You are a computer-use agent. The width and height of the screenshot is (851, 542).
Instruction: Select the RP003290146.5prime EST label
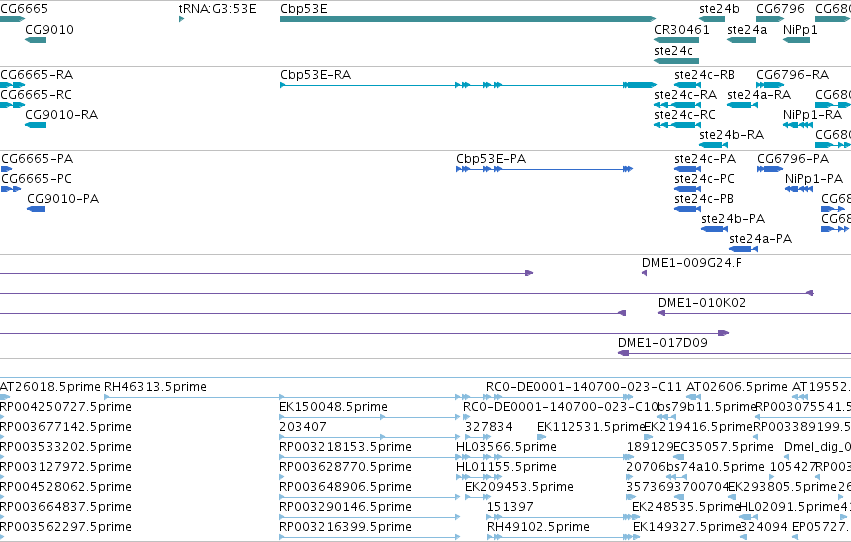[345, 507]
